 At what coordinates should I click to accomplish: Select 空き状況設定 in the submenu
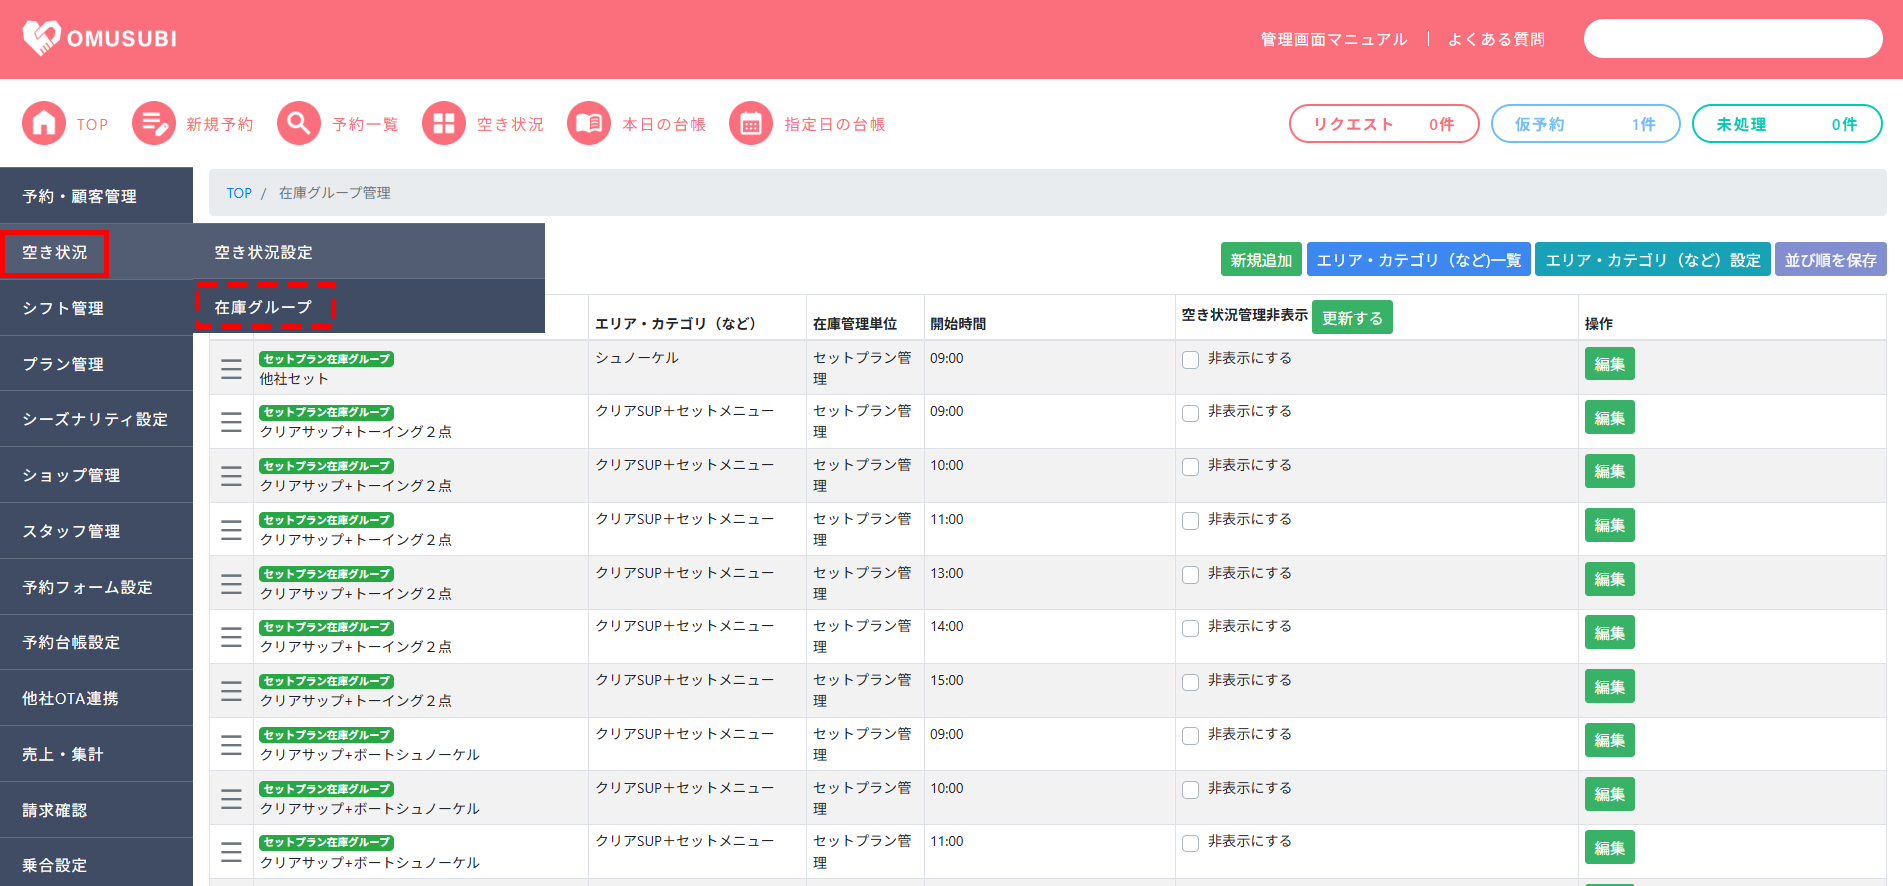pos(264,252)
